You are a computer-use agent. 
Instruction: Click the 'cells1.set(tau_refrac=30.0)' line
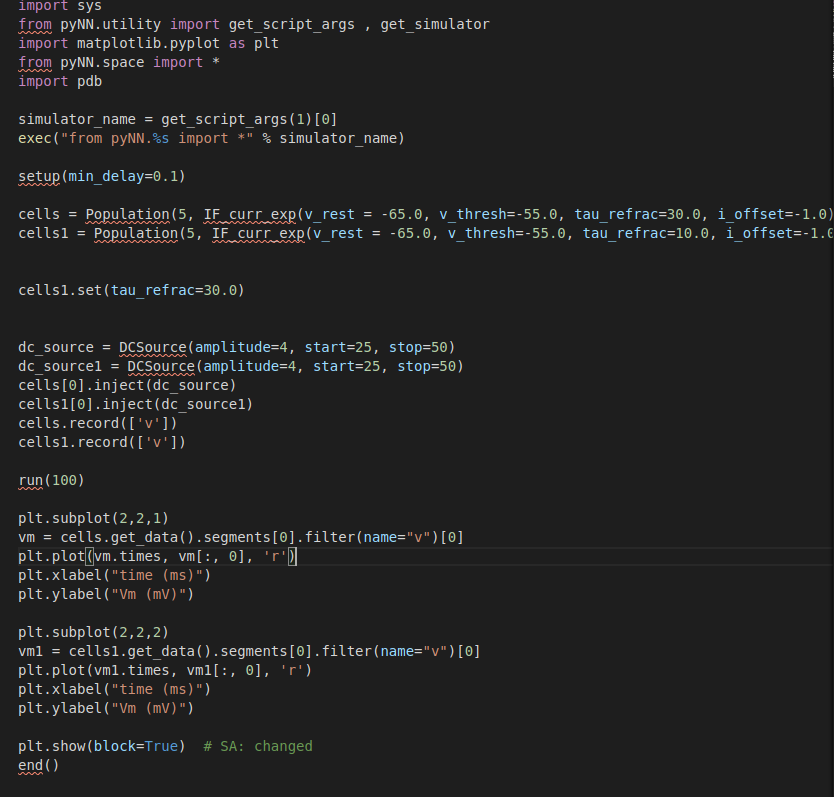tap(131, 290)
